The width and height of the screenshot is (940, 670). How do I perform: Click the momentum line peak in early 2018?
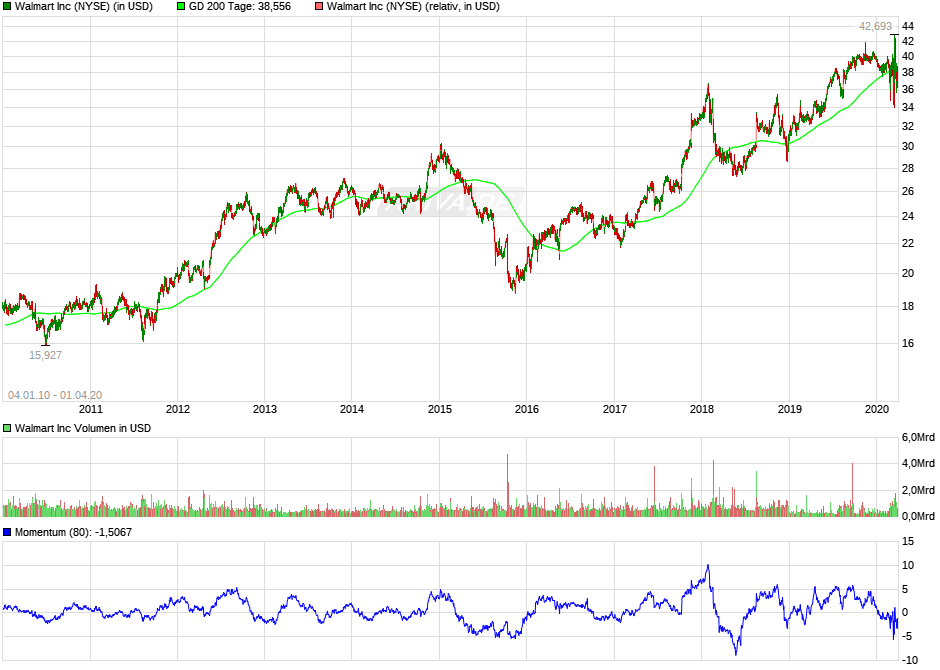708,566
